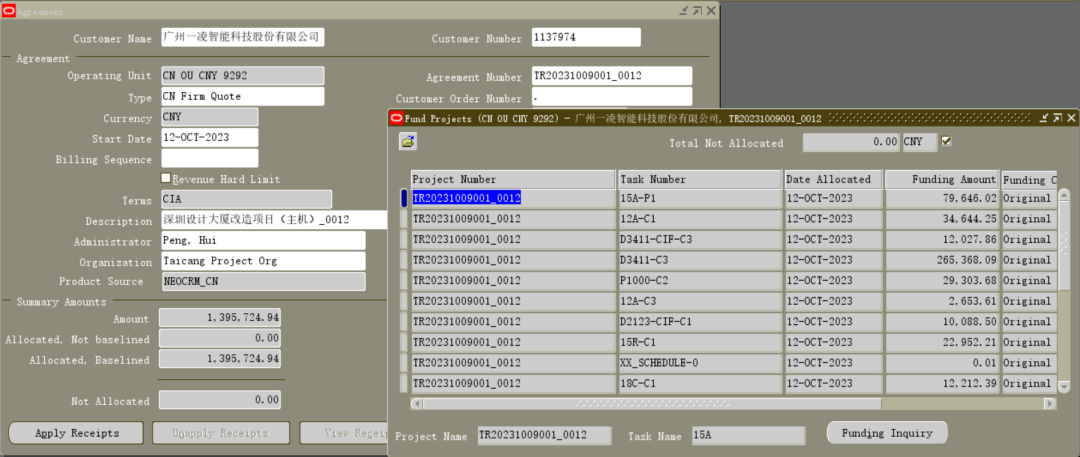Image resolution: width=1080 pixels, height=457 pixels.
Task: Click funding amount 34,644.25
Action: click(x=942, y=219)
